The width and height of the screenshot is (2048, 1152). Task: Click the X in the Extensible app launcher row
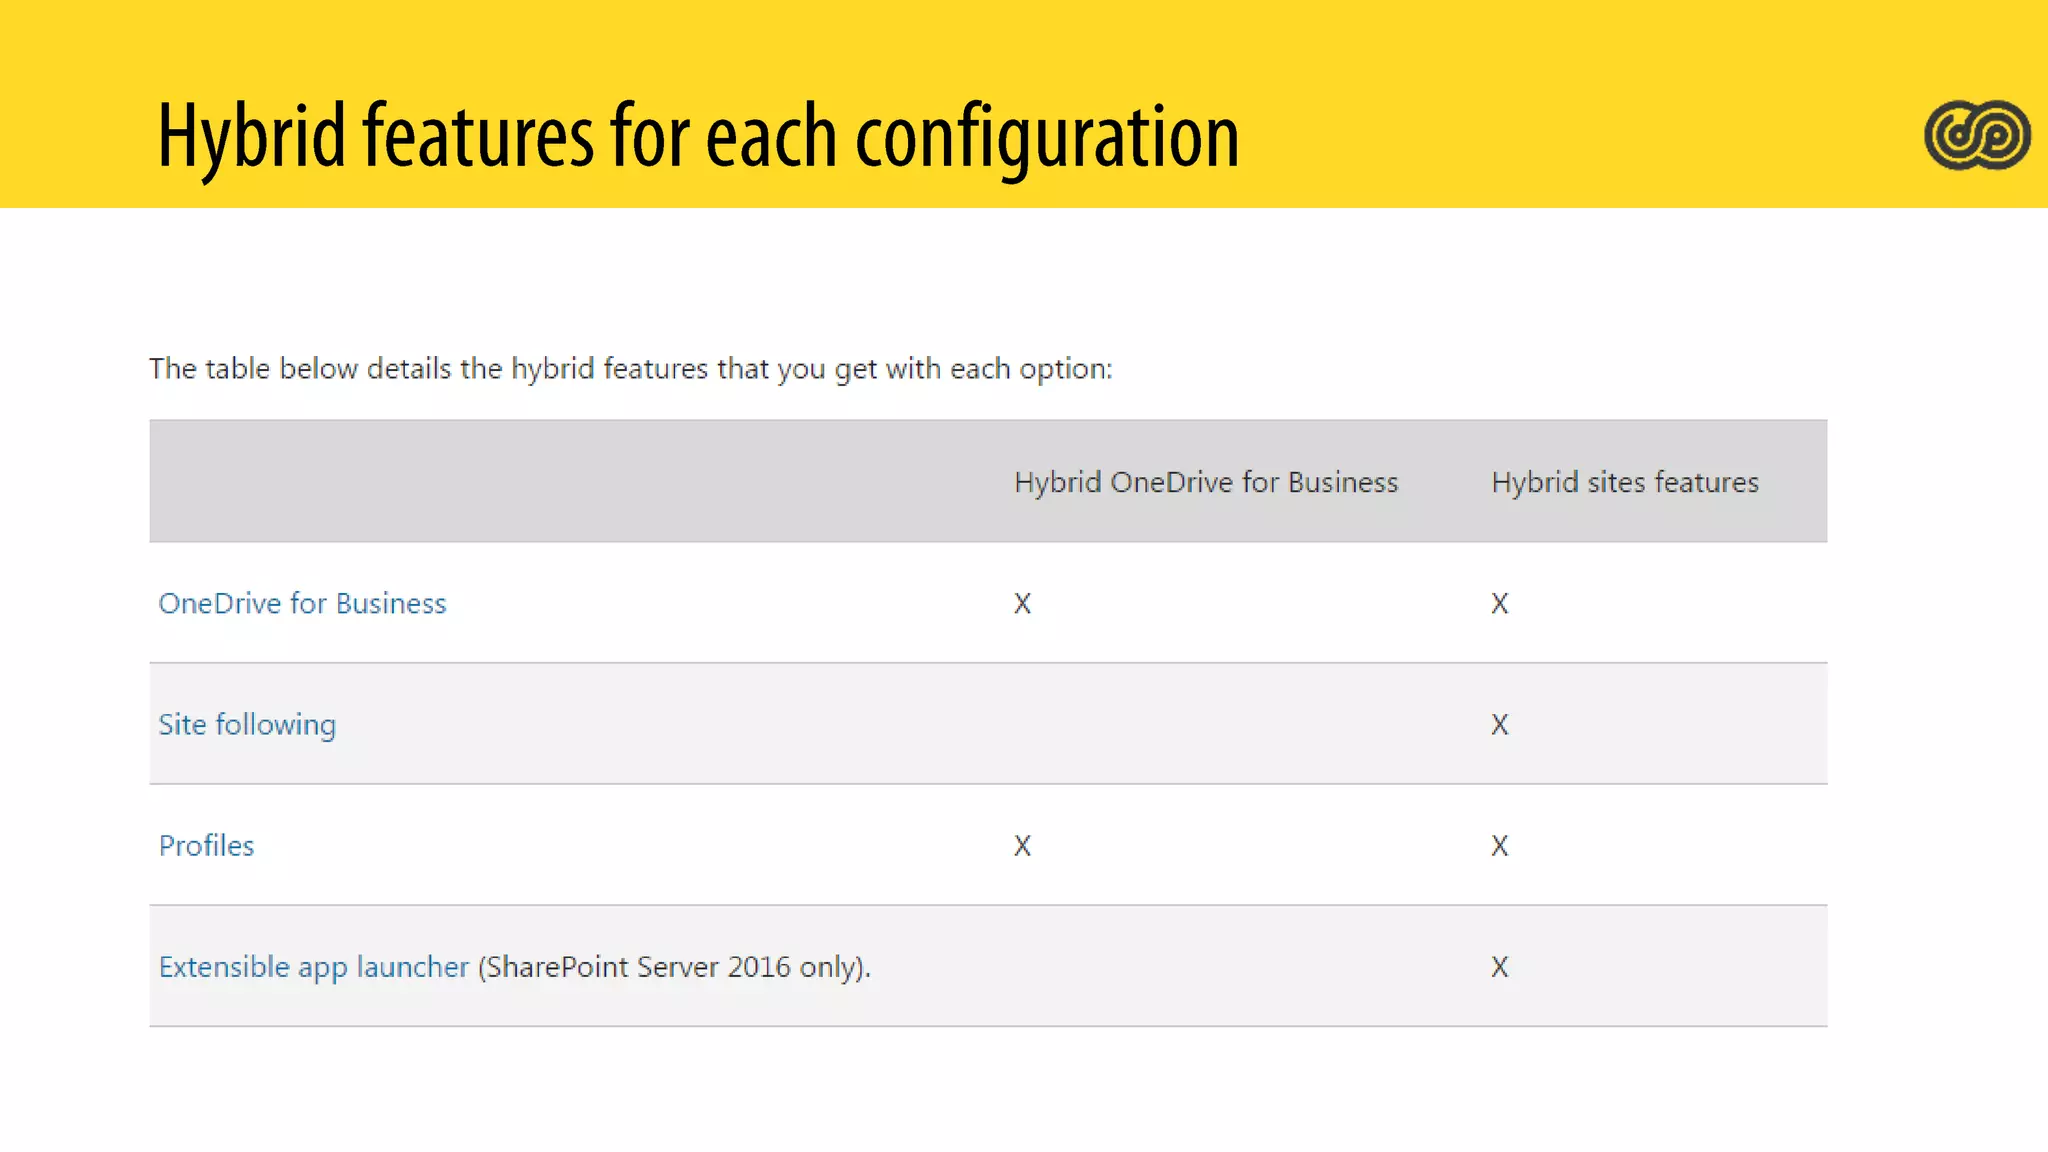(1499, 967)
